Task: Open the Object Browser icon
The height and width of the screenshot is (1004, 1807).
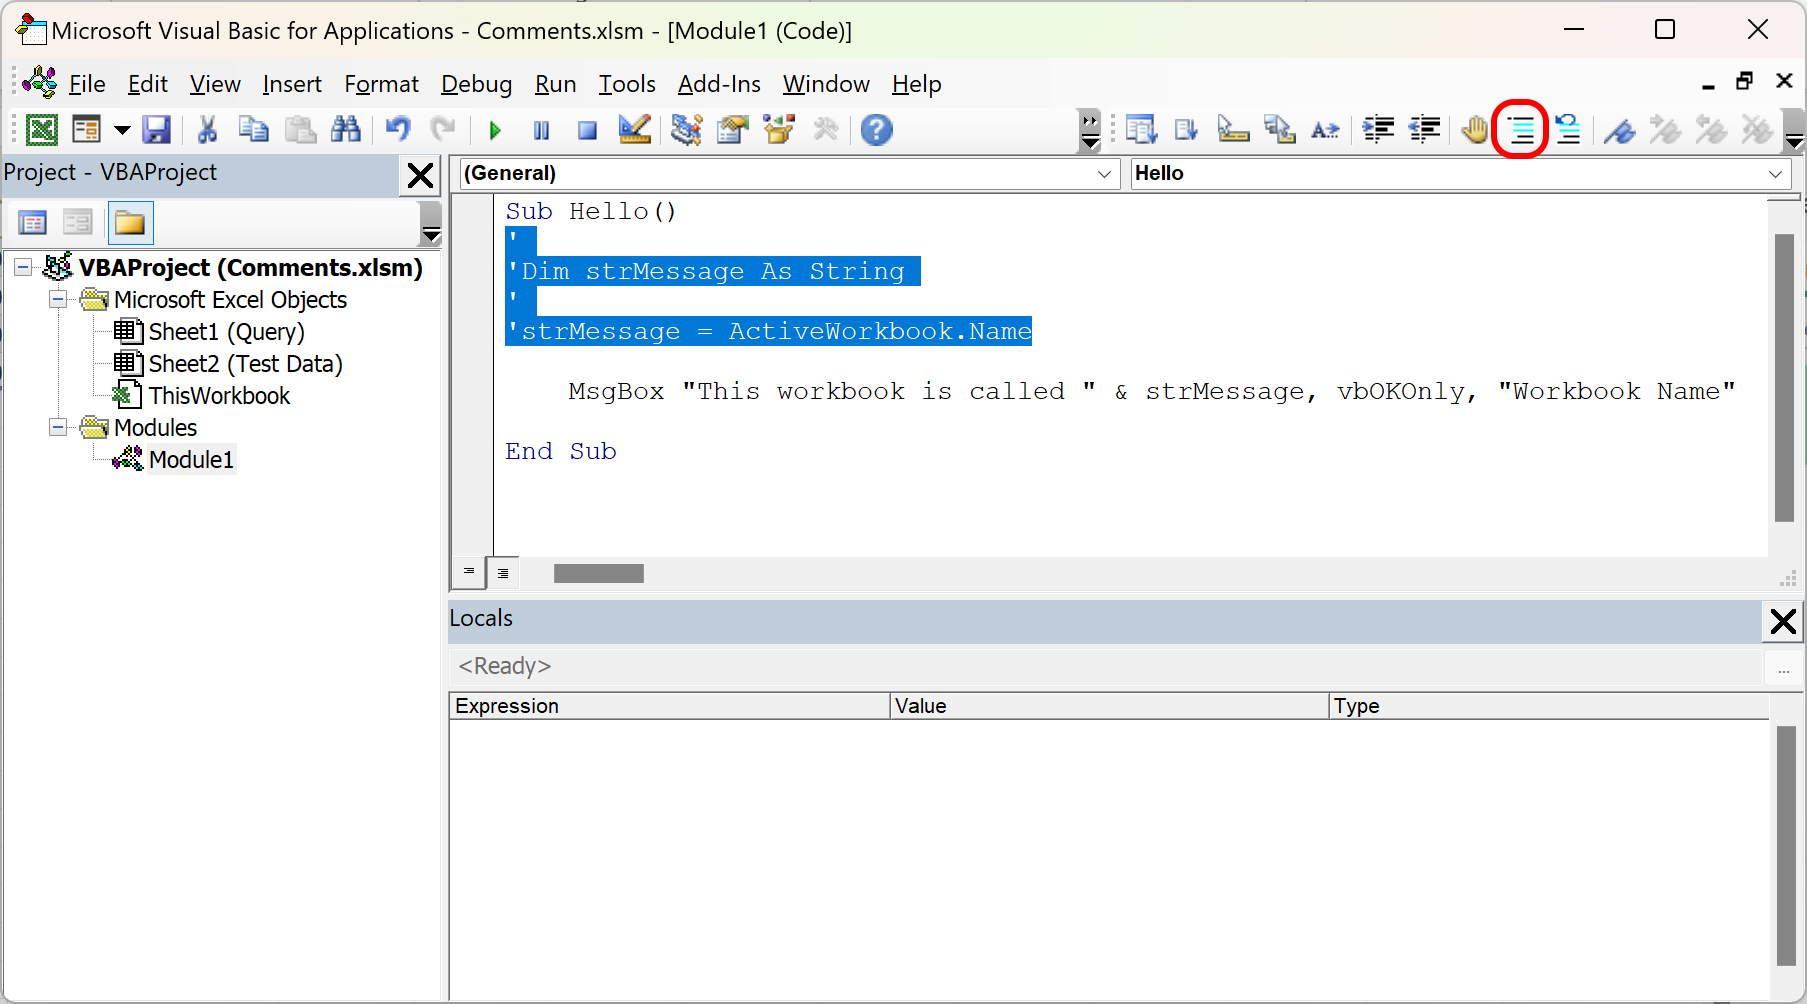Action: click(778, 130)
